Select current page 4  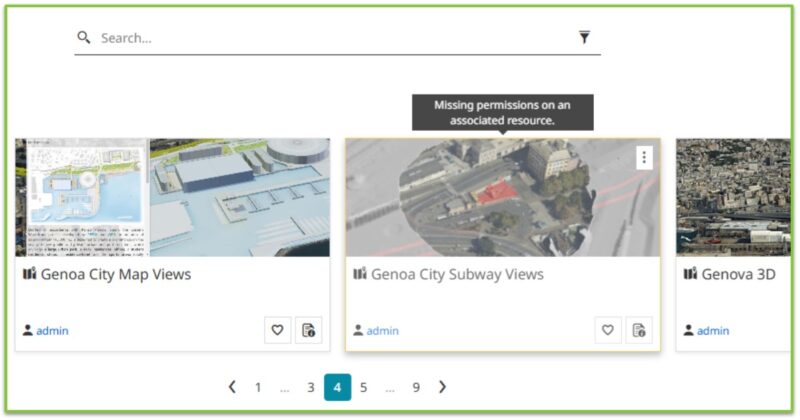pyautogui.click(x=337, y=387)
